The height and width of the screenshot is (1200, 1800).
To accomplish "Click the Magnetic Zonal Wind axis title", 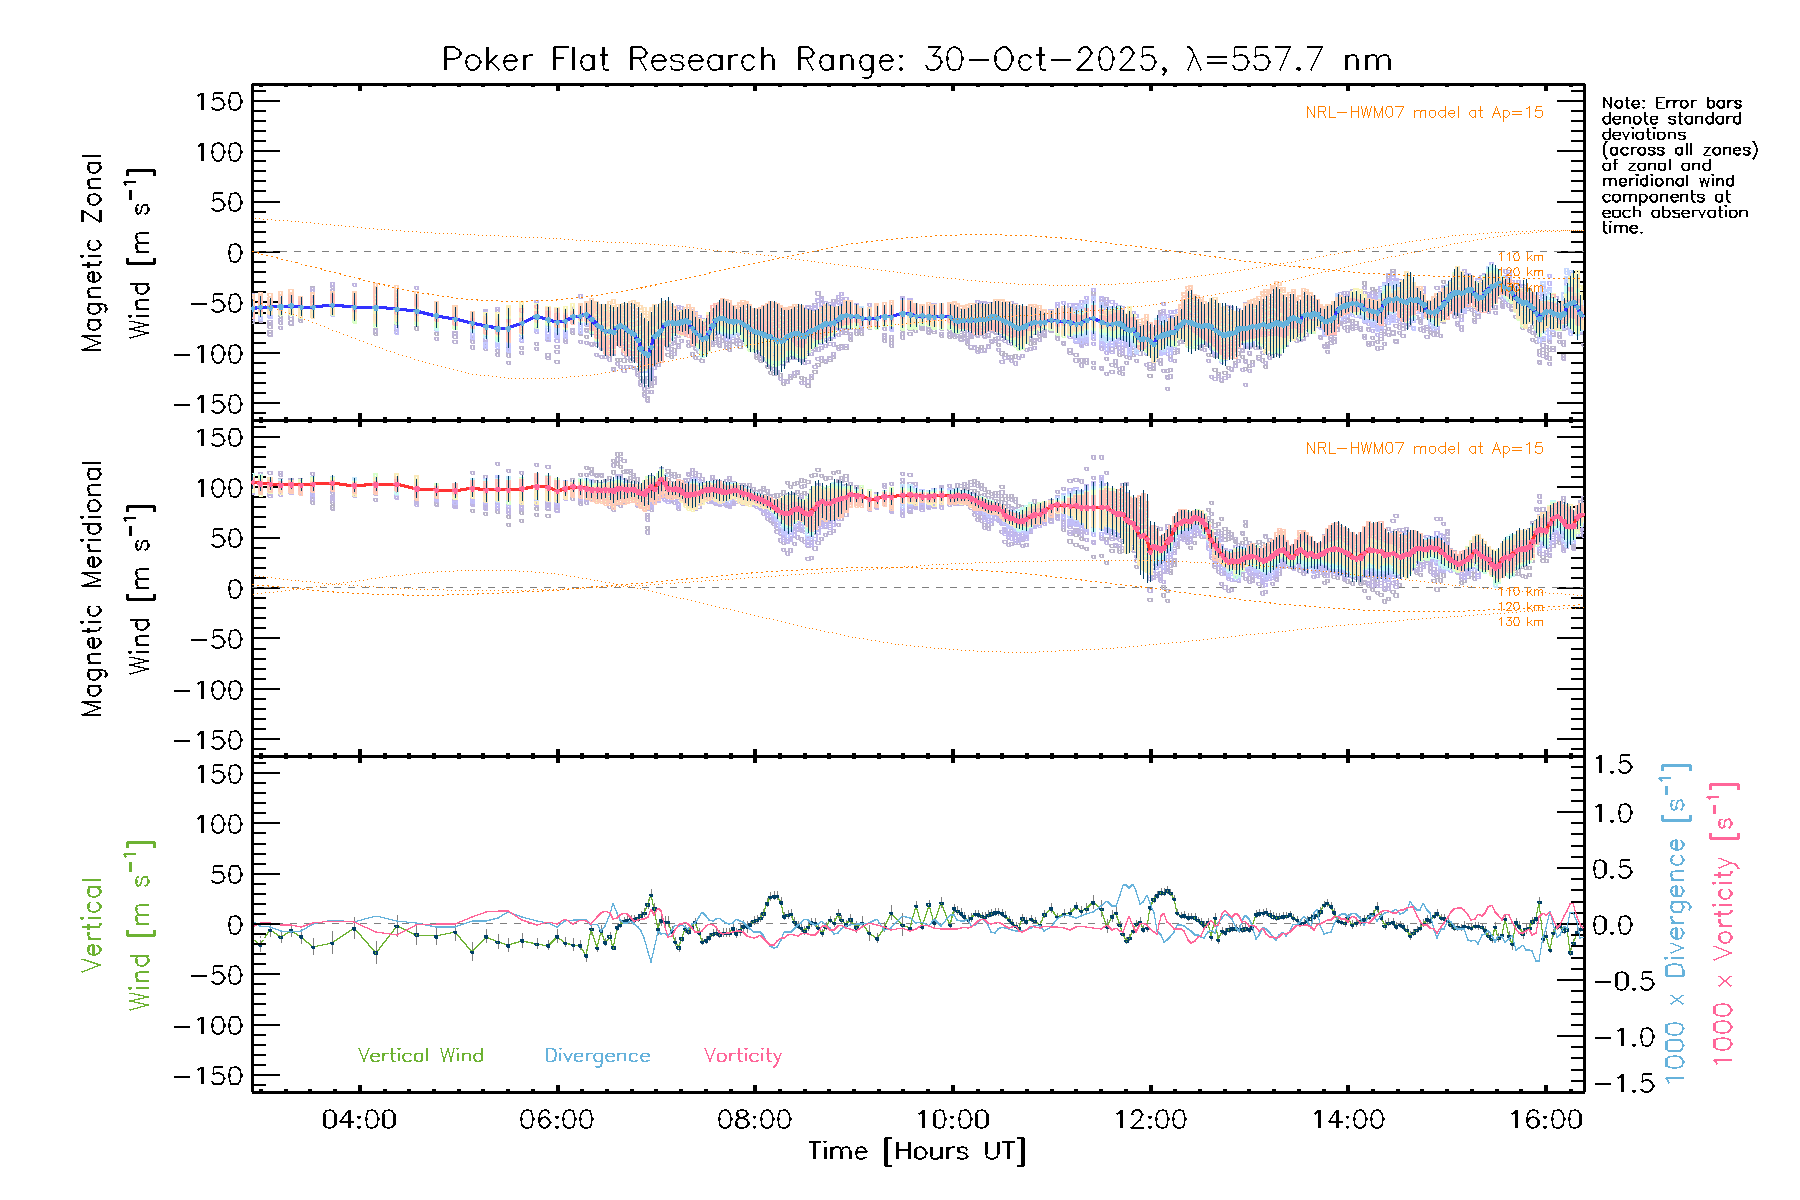I will point(116,253).
